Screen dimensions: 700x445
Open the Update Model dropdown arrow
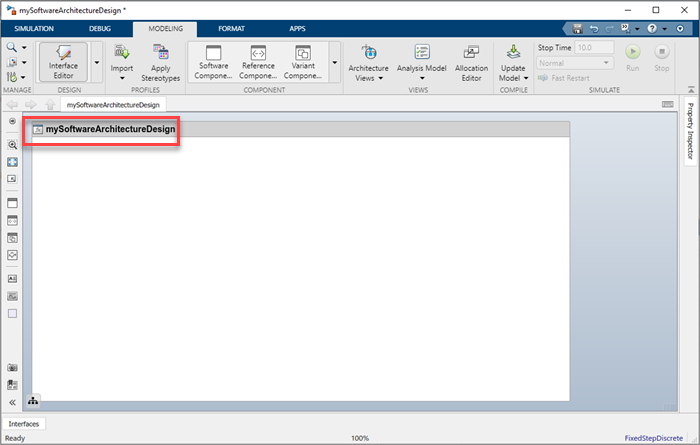point(526,78)
